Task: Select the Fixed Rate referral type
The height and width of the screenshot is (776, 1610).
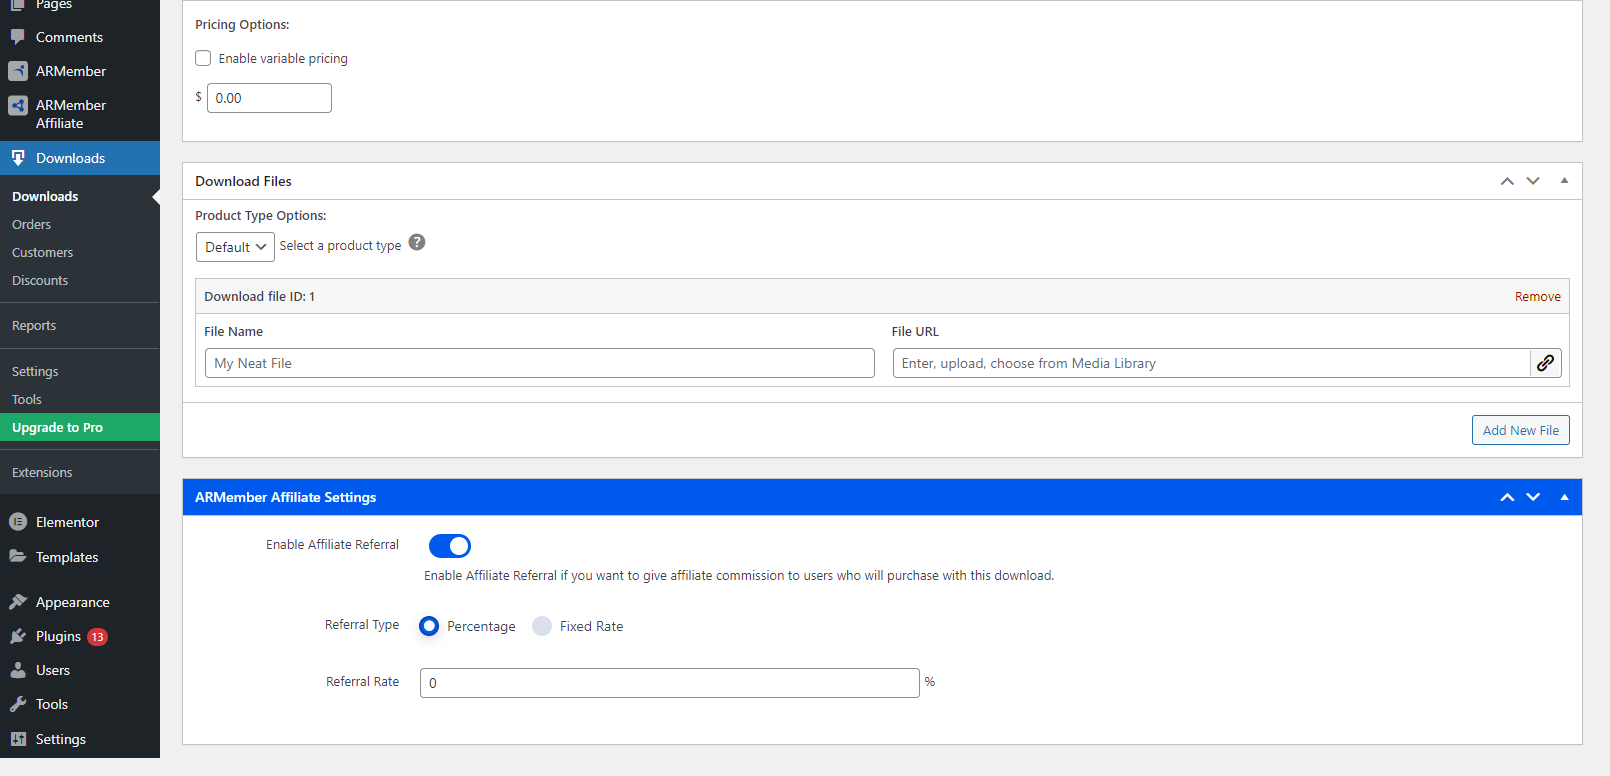Action: coord(542,626)
